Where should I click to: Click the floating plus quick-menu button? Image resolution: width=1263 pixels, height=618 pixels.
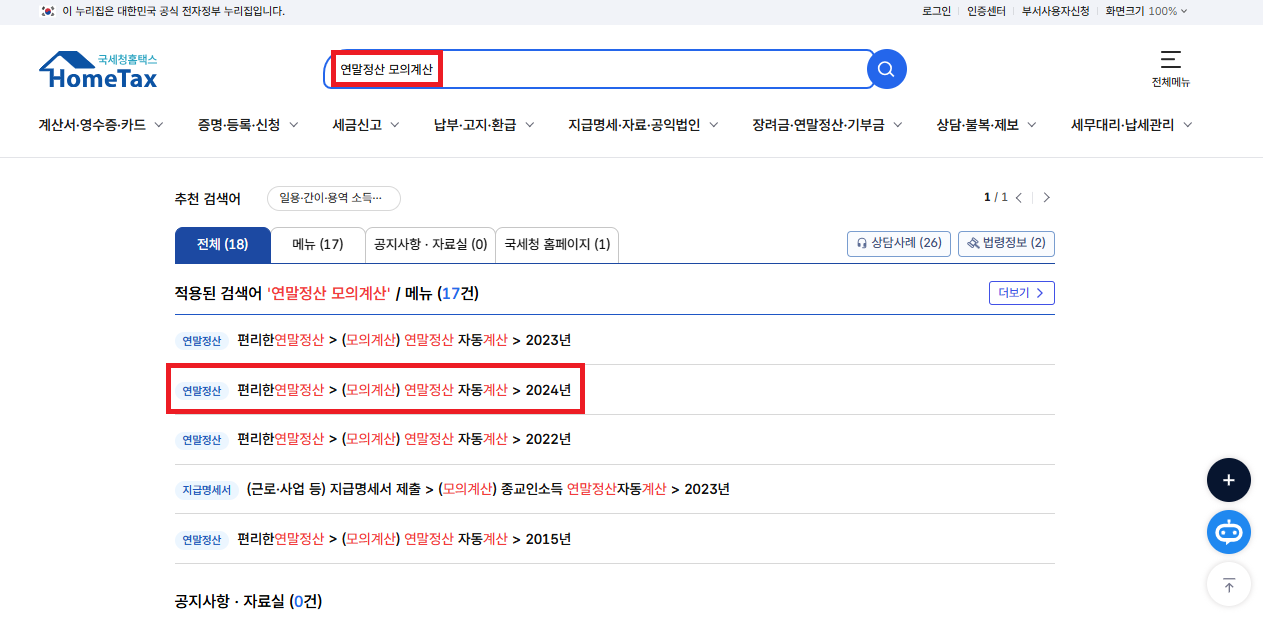(1228, 480)
